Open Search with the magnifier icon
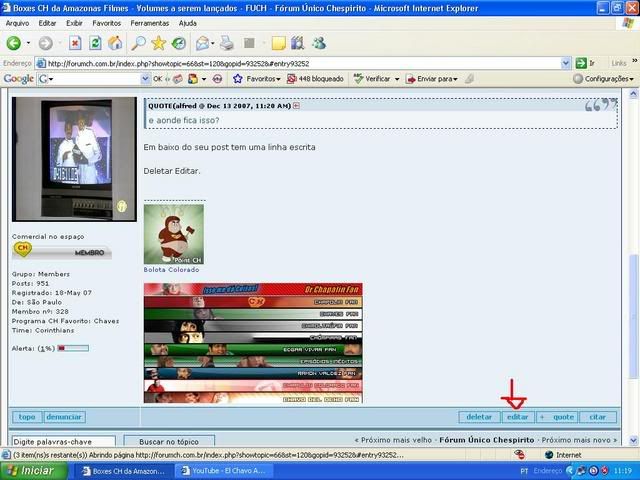 coord(138,43)
